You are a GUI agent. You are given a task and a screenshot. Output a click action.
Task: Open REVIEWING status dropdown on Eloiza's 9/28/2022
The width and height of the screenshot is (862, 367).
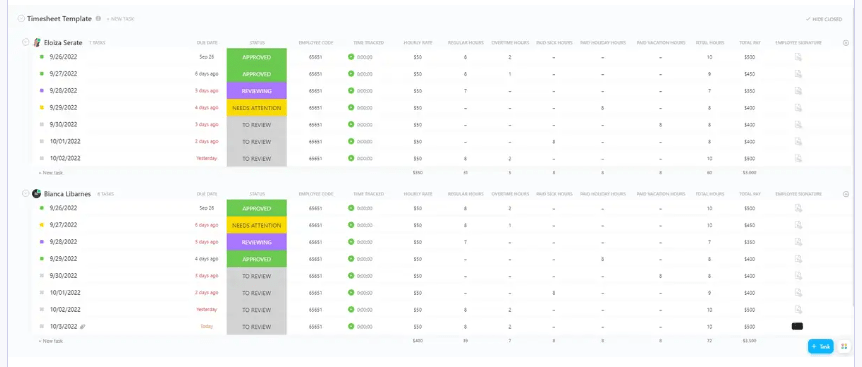coord(257,91)
